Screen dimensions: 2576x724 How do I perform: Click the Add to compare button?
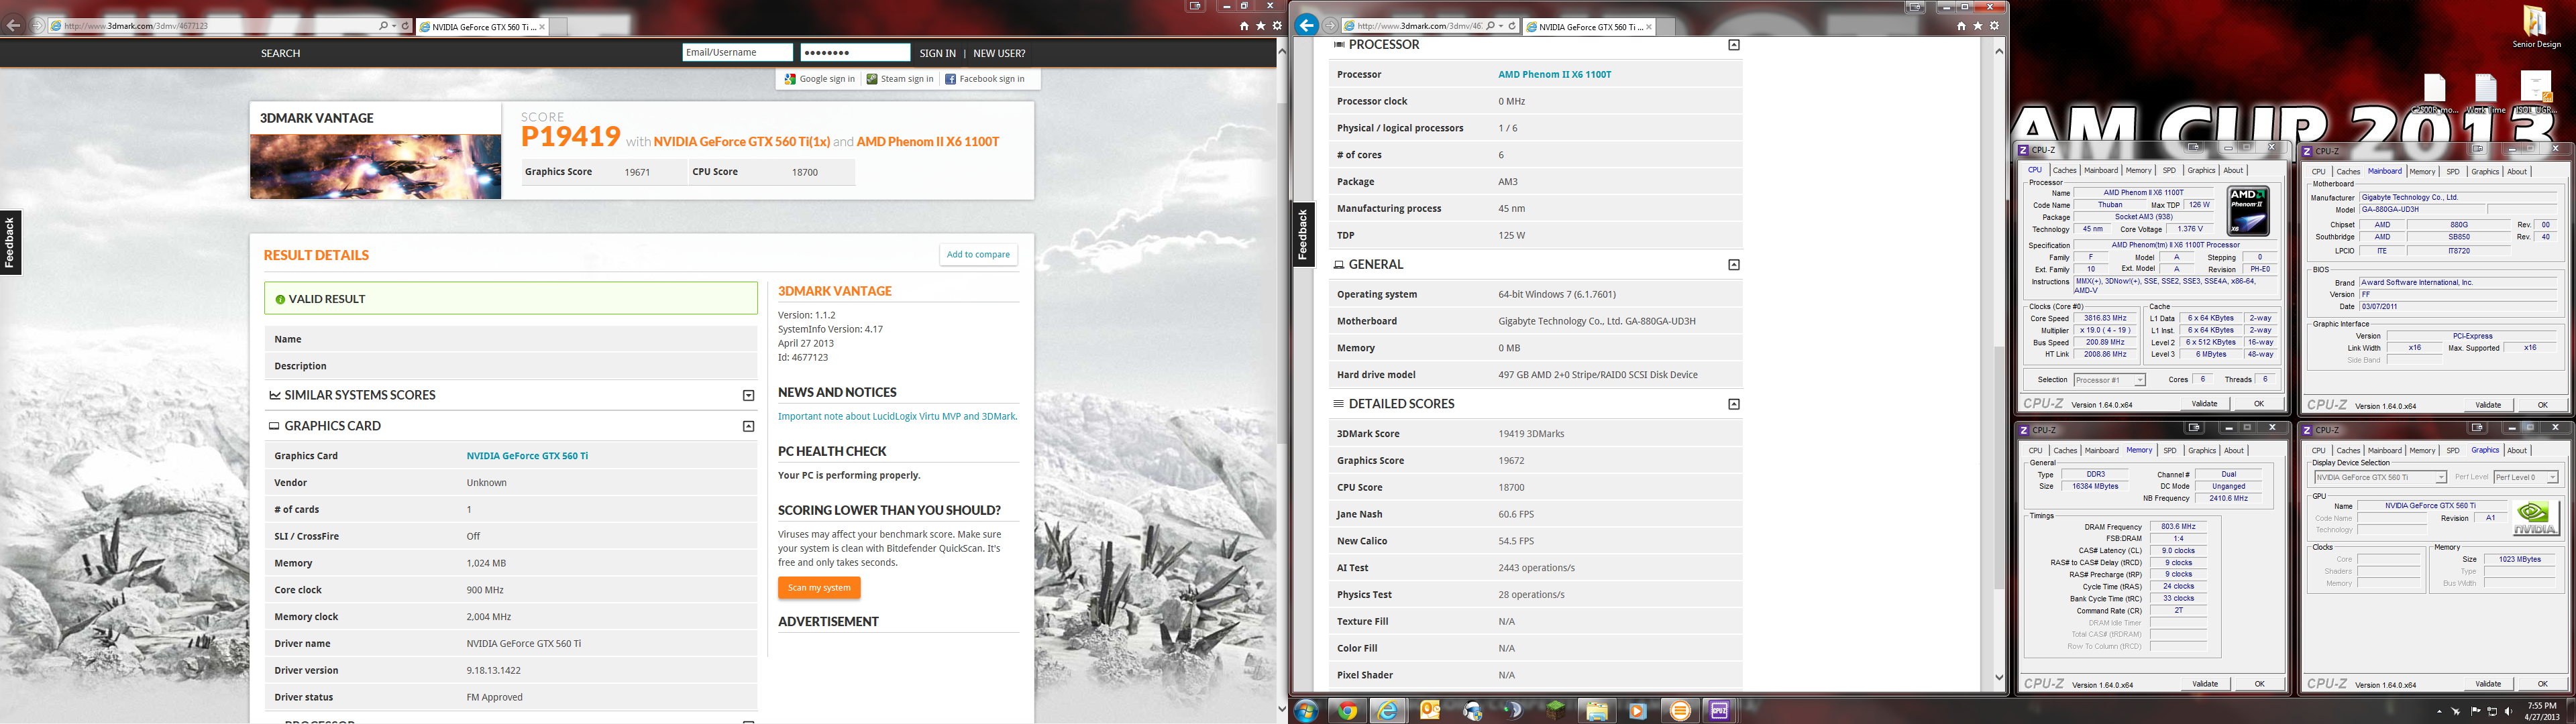tap(978, 254)
